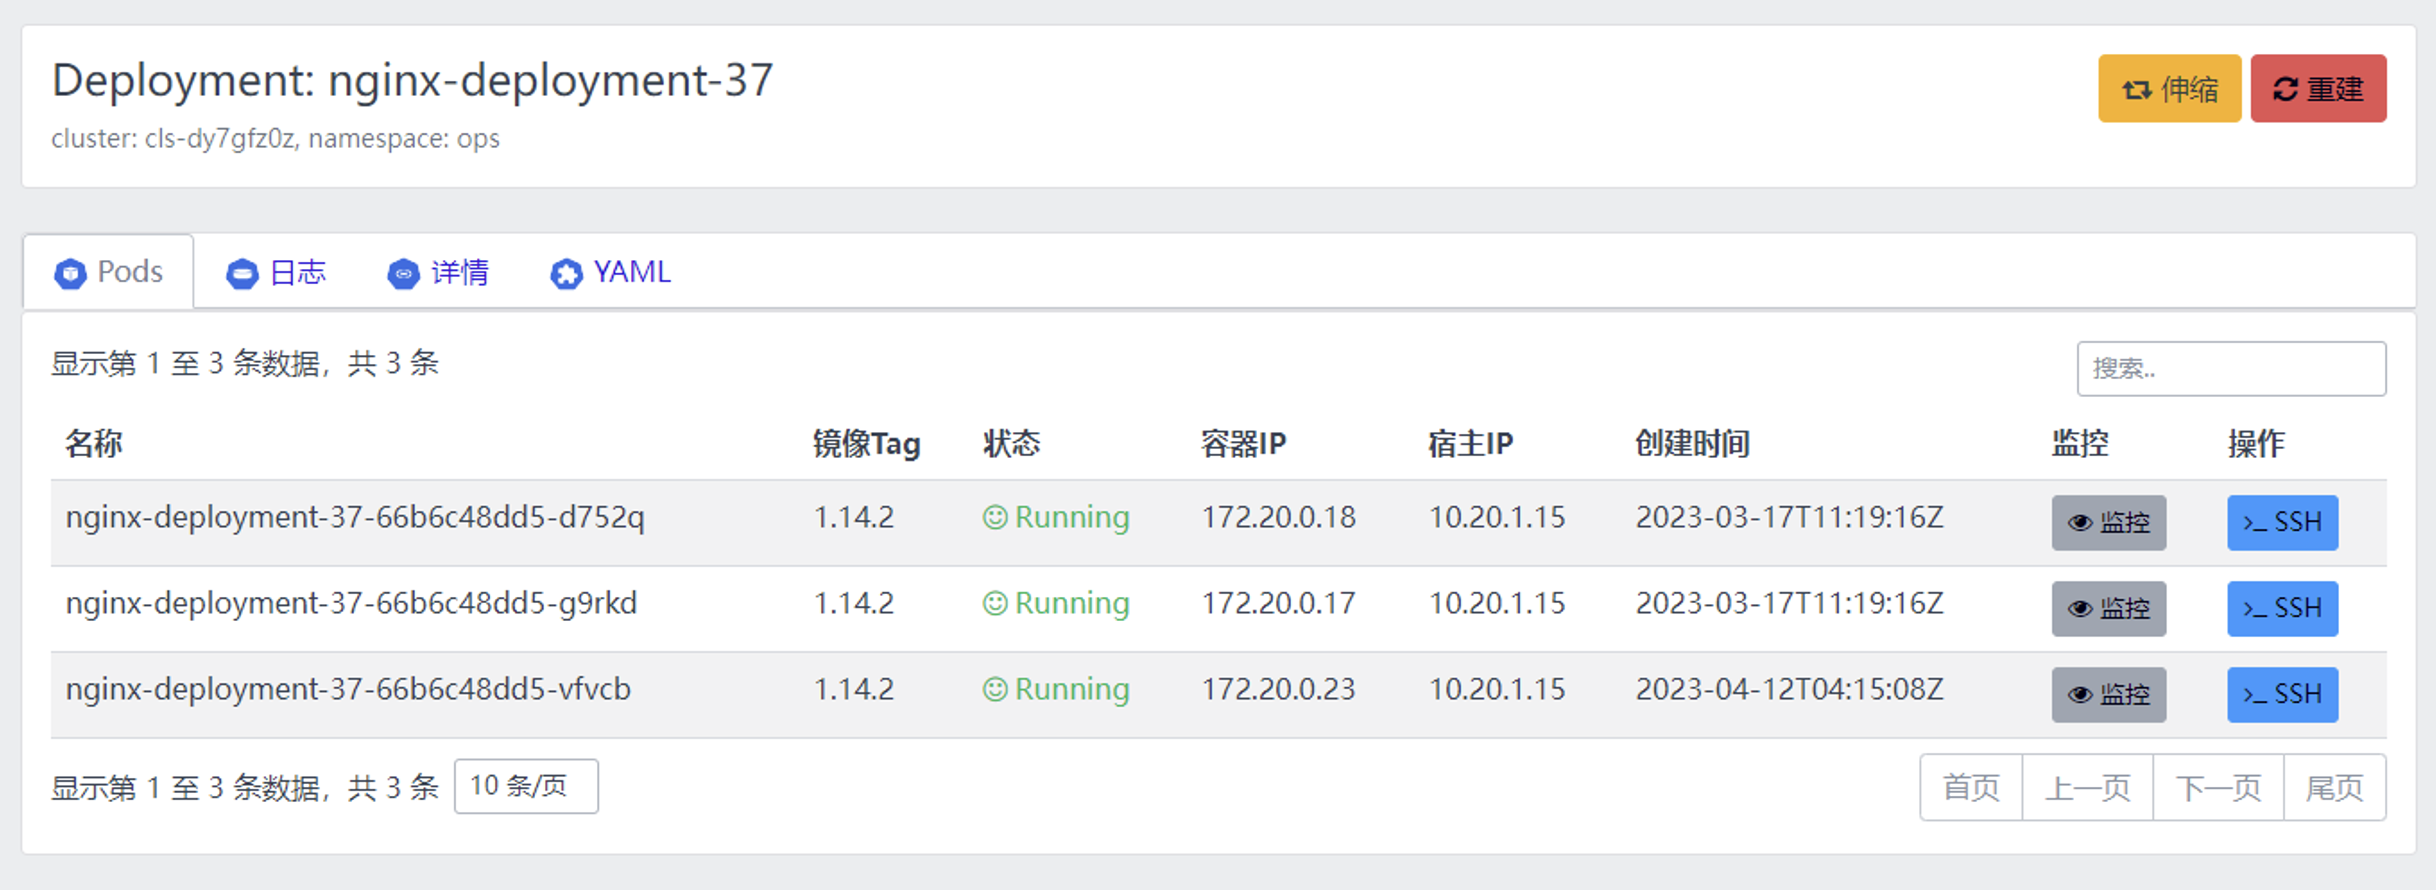Image resolution: width=2436 pixels, height=890 pixels.
Task: Sort by 创建时间 column header
Action: (x=1692, y=443)
